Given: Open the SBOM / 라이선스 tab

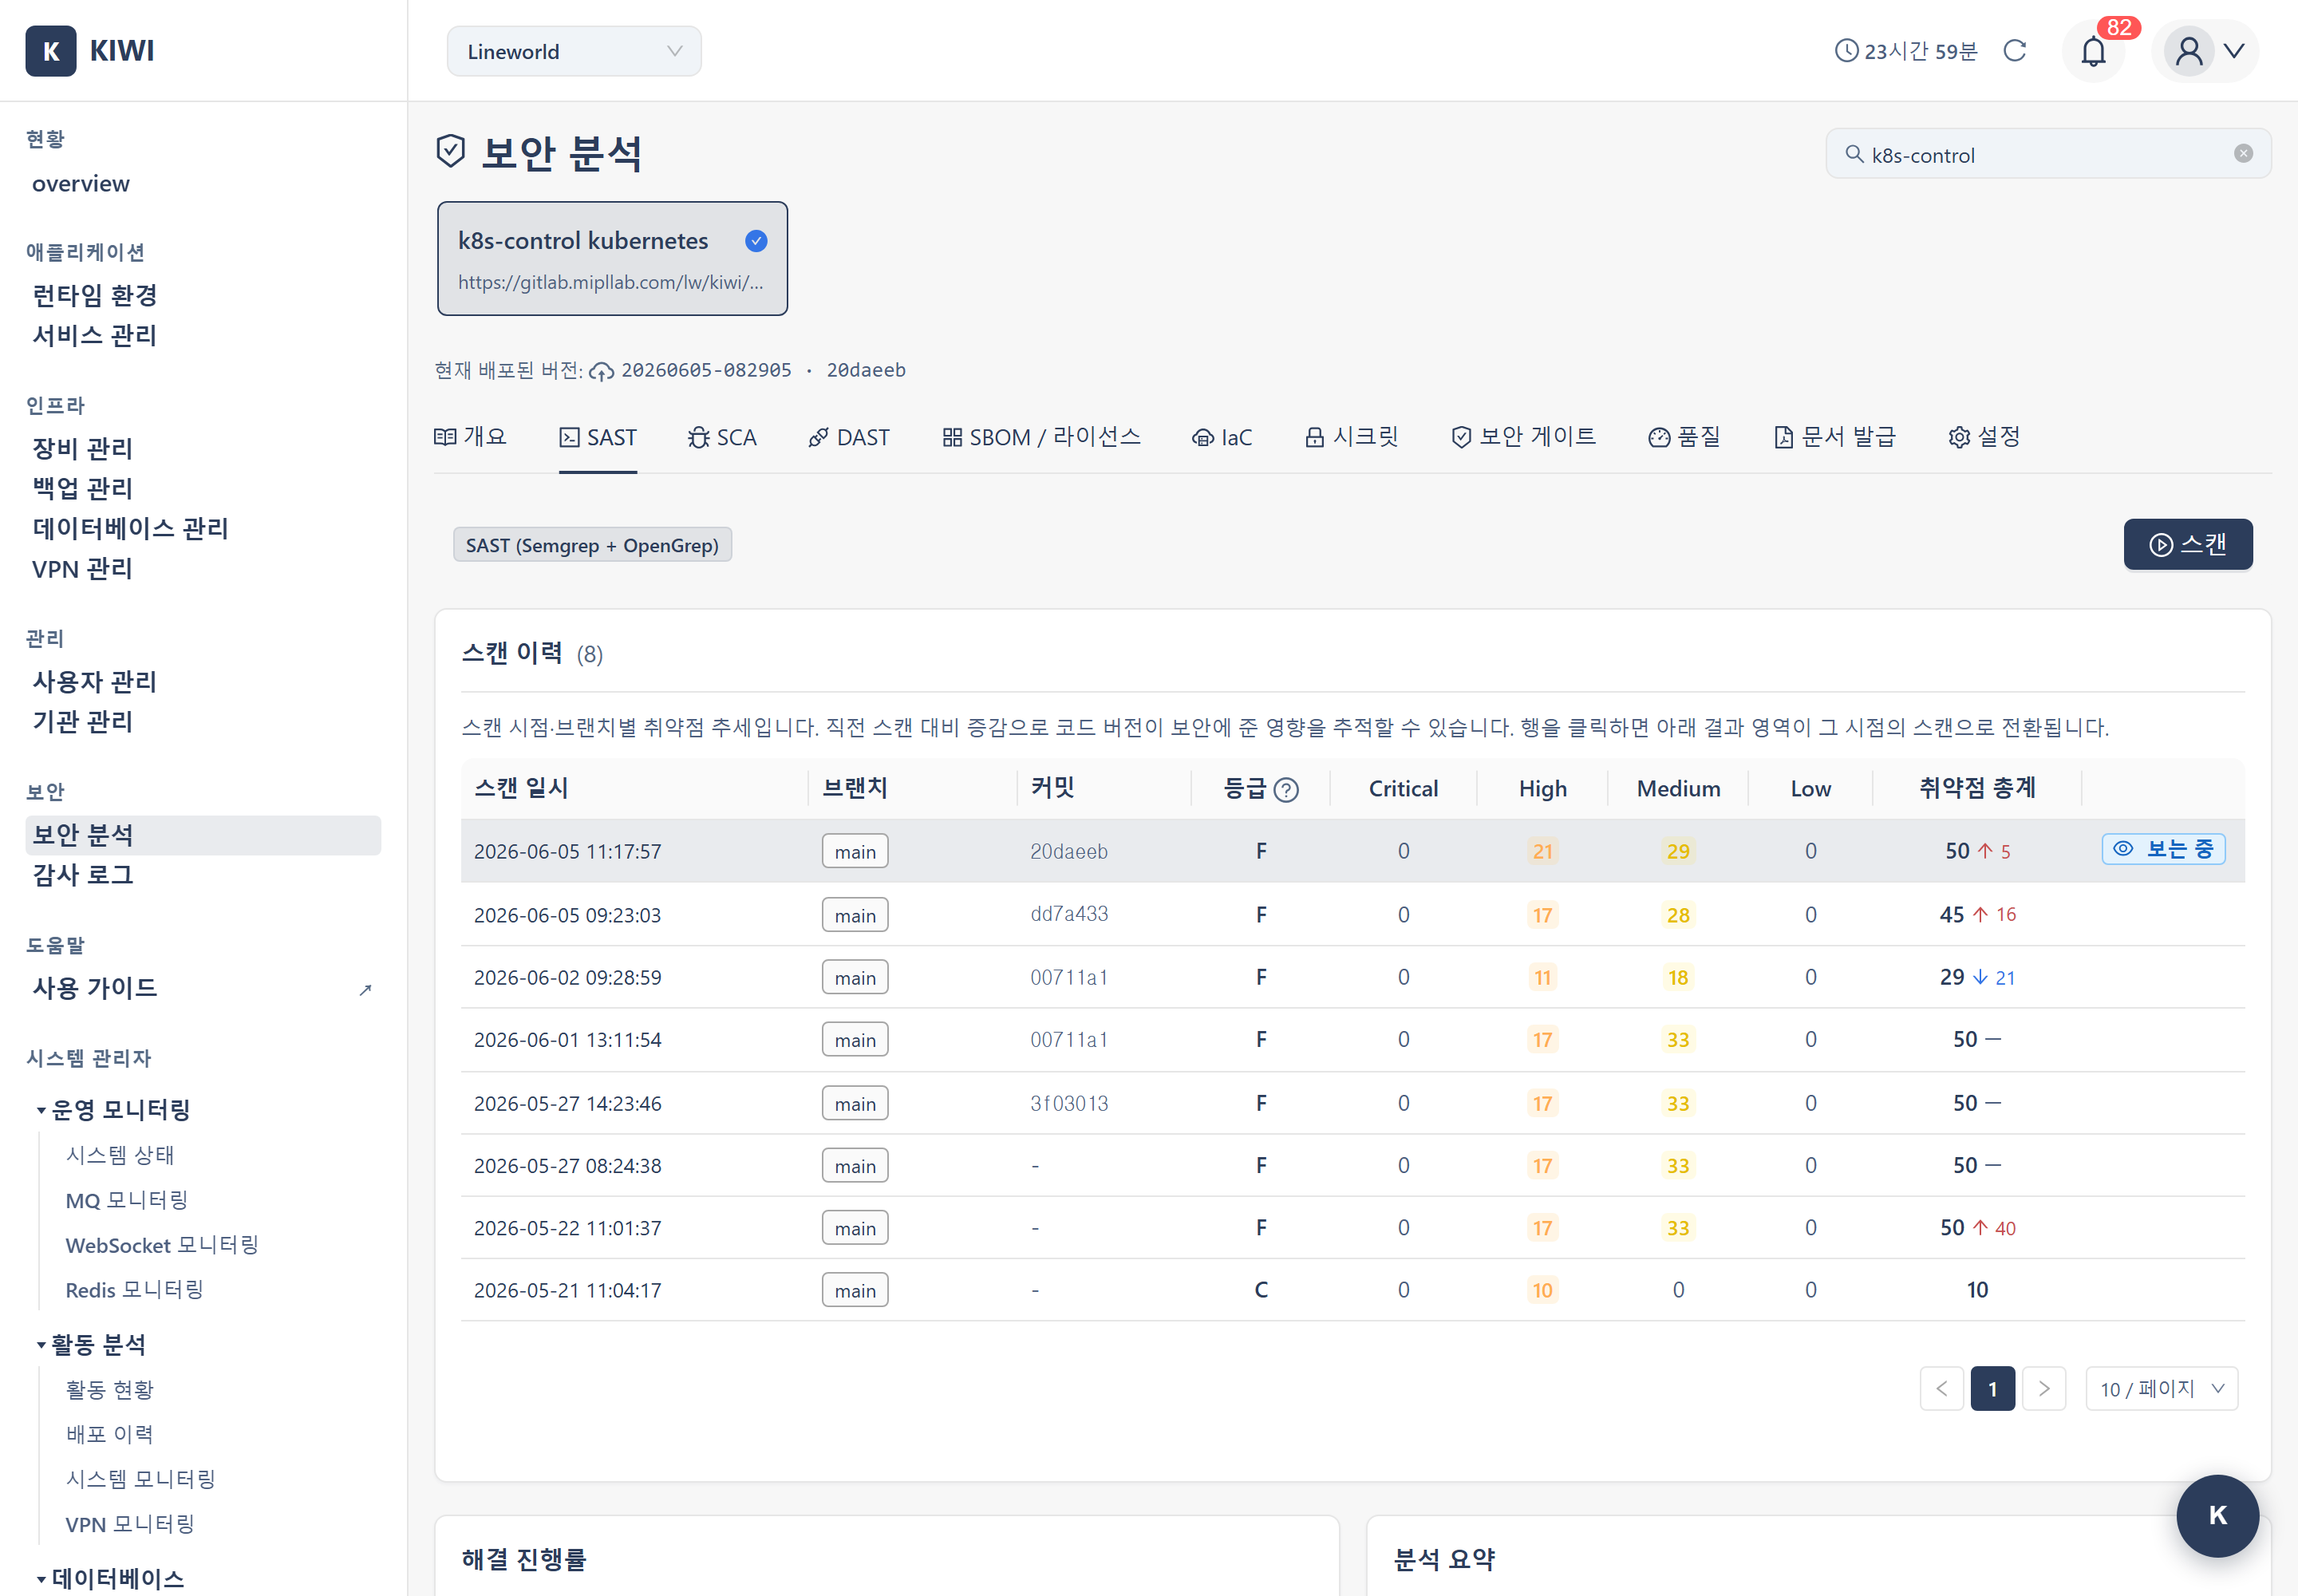Looking at the screenshot, I should pos(1041,437).
